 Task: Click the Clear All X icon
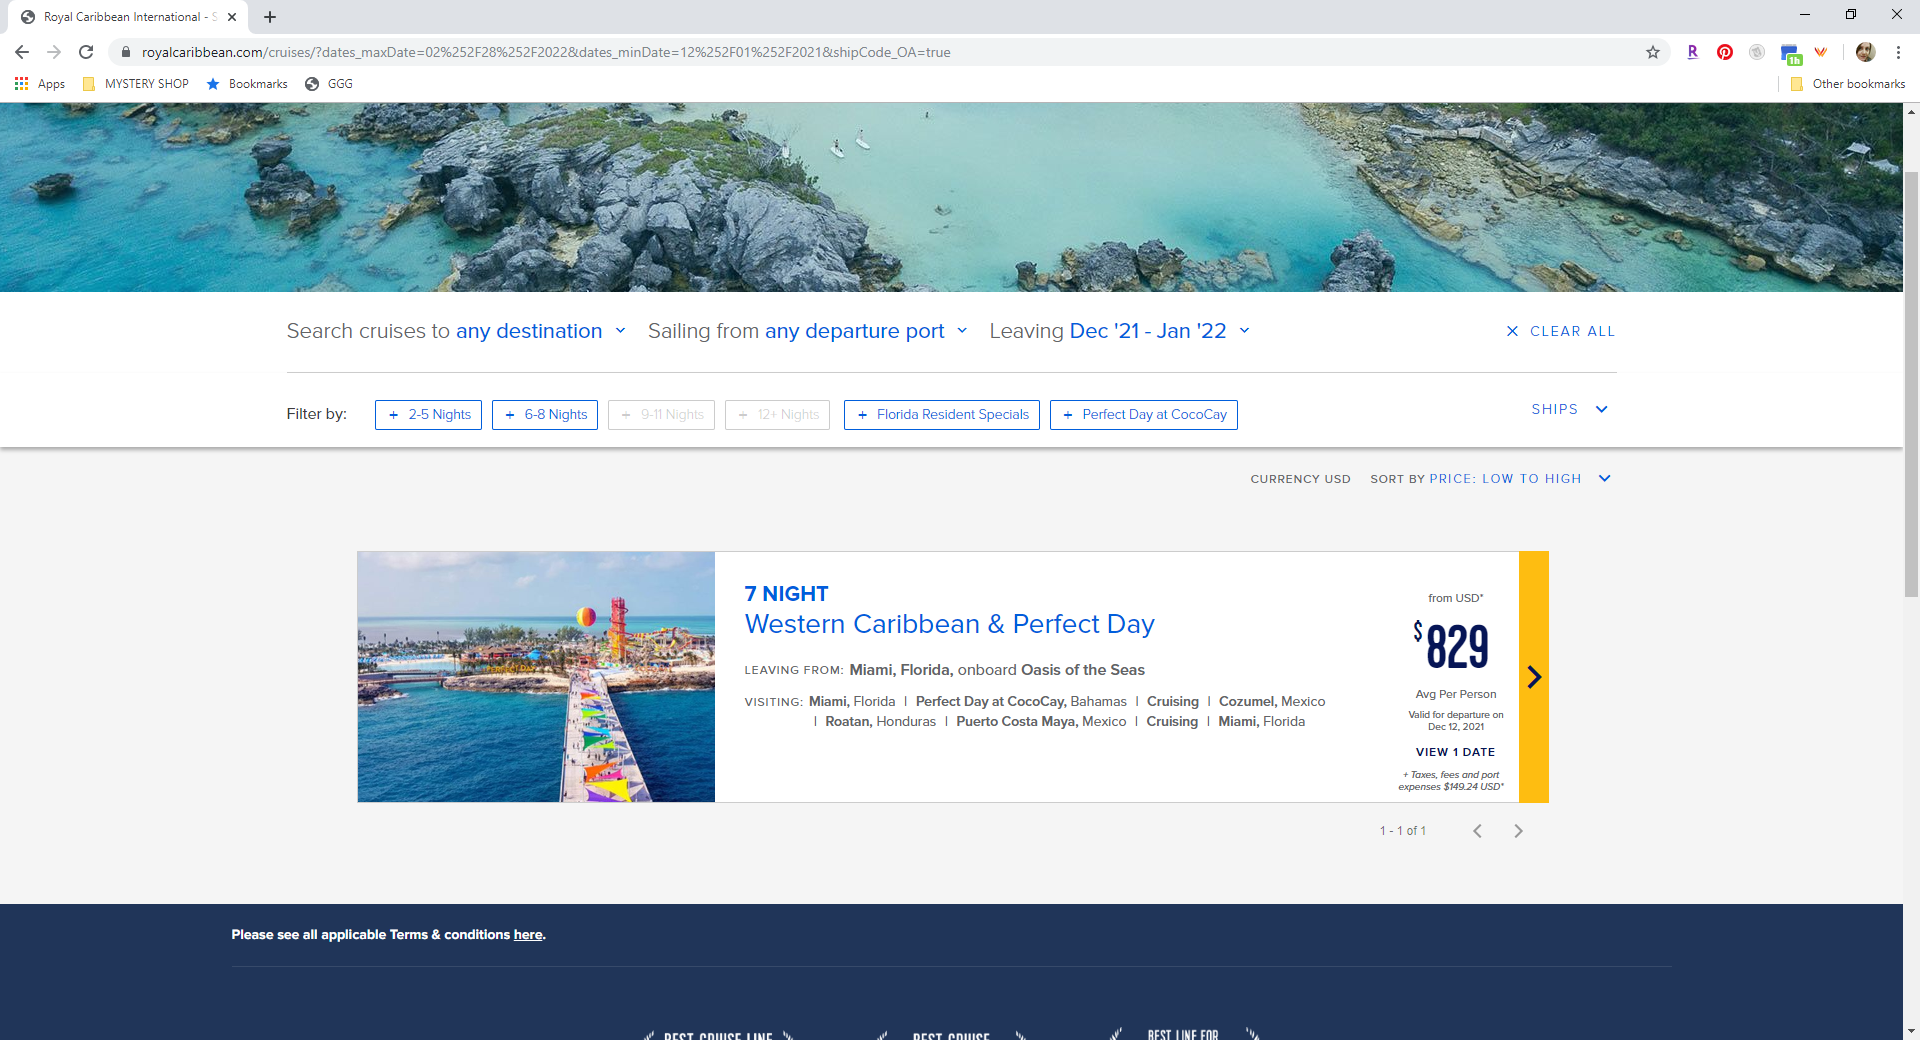coord(1513,331)
